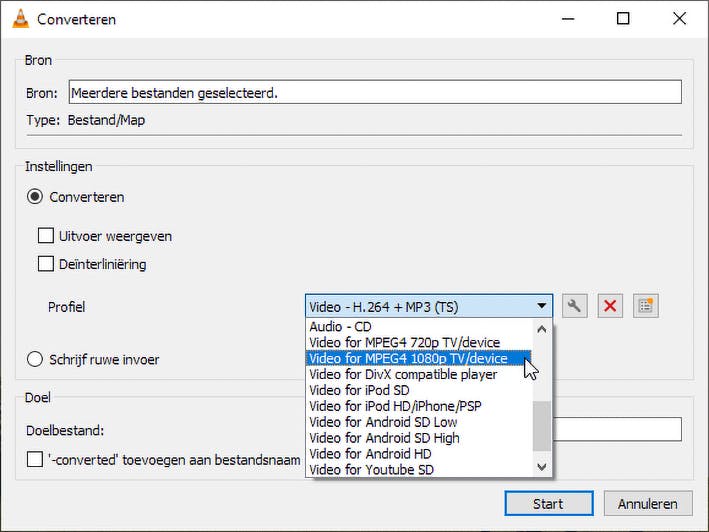Screen dimensions: 709x532
Task: Click the Bron source text field
Action: coord(375,92)
